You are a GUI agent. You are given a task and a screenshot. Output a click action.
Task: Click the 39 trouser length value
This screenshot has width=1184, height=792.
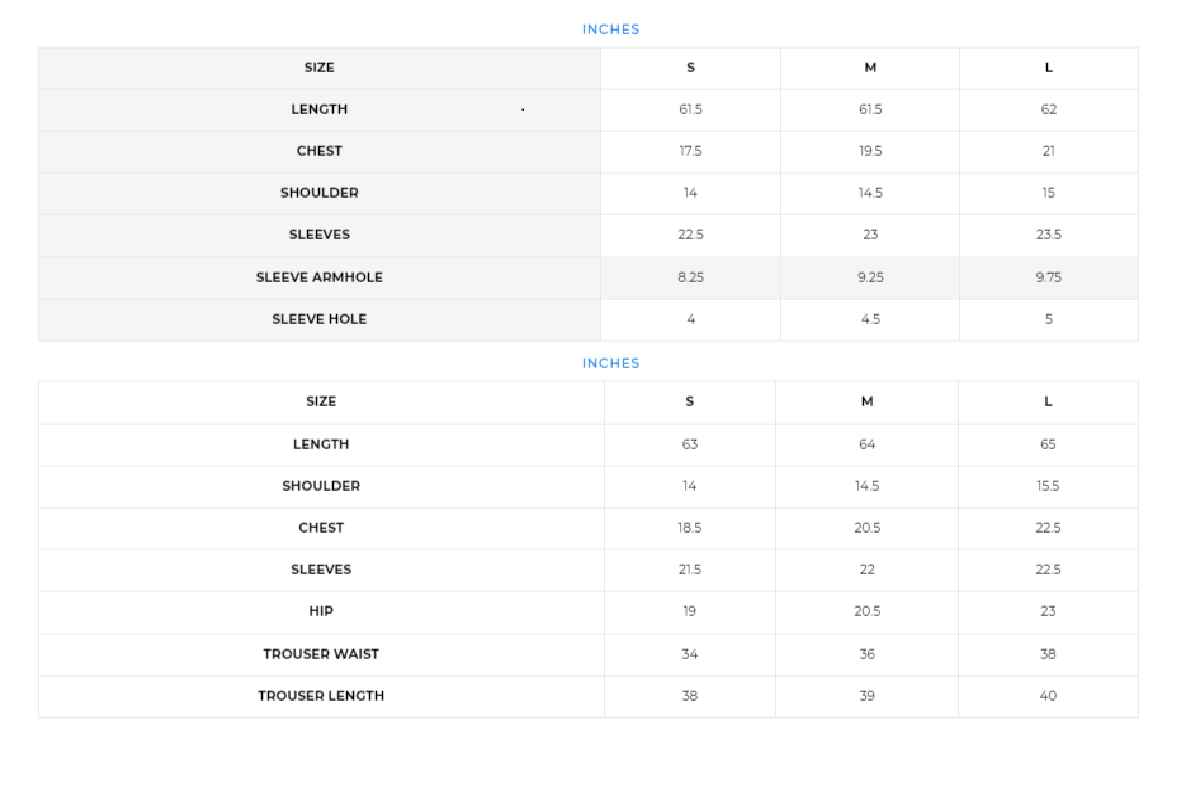click(867, 696)
